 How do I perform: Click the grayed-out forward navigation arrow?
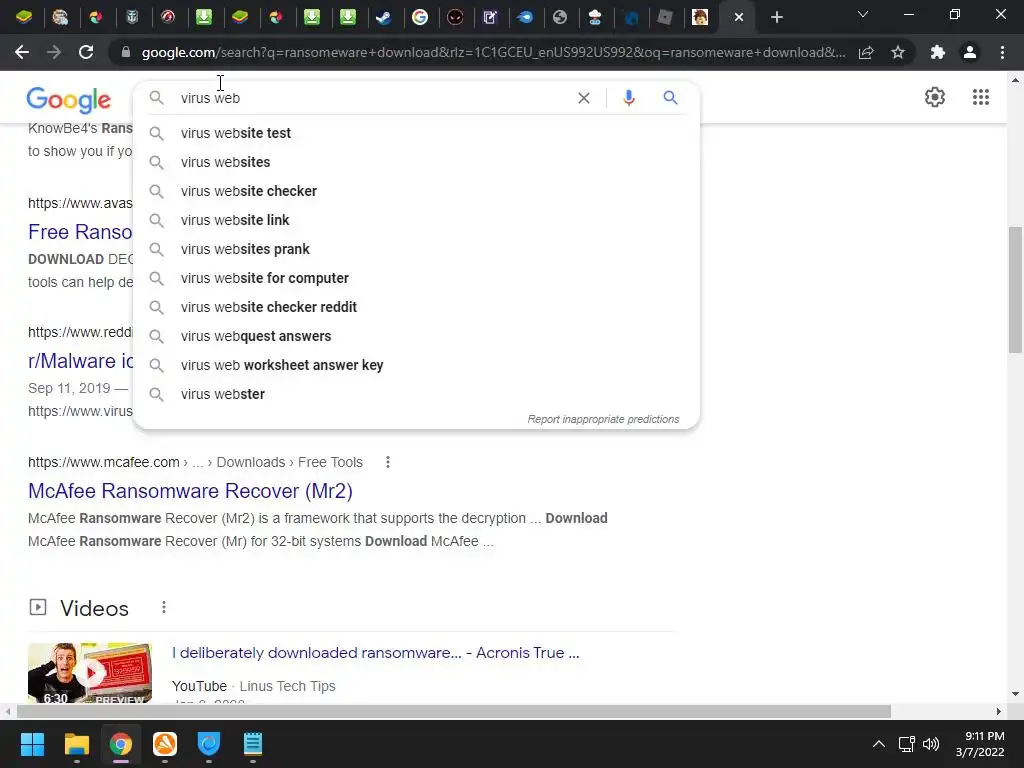point(54,52)
